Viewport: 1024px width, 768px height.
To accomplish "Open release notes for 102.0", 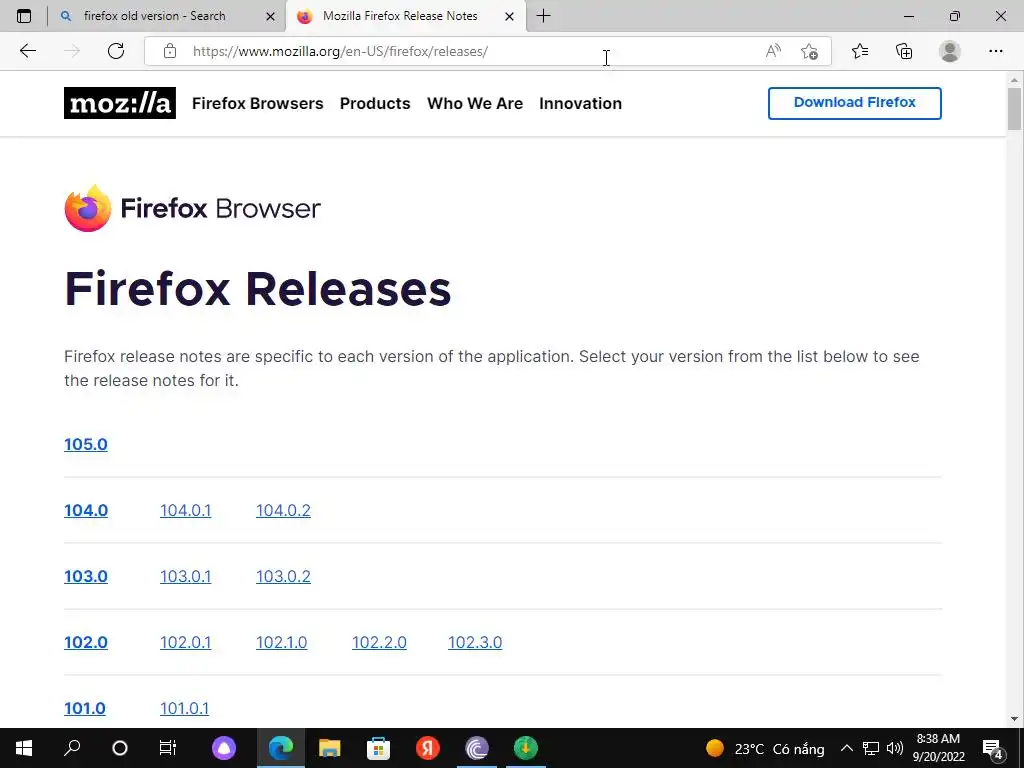I will [x=86, y=642].
